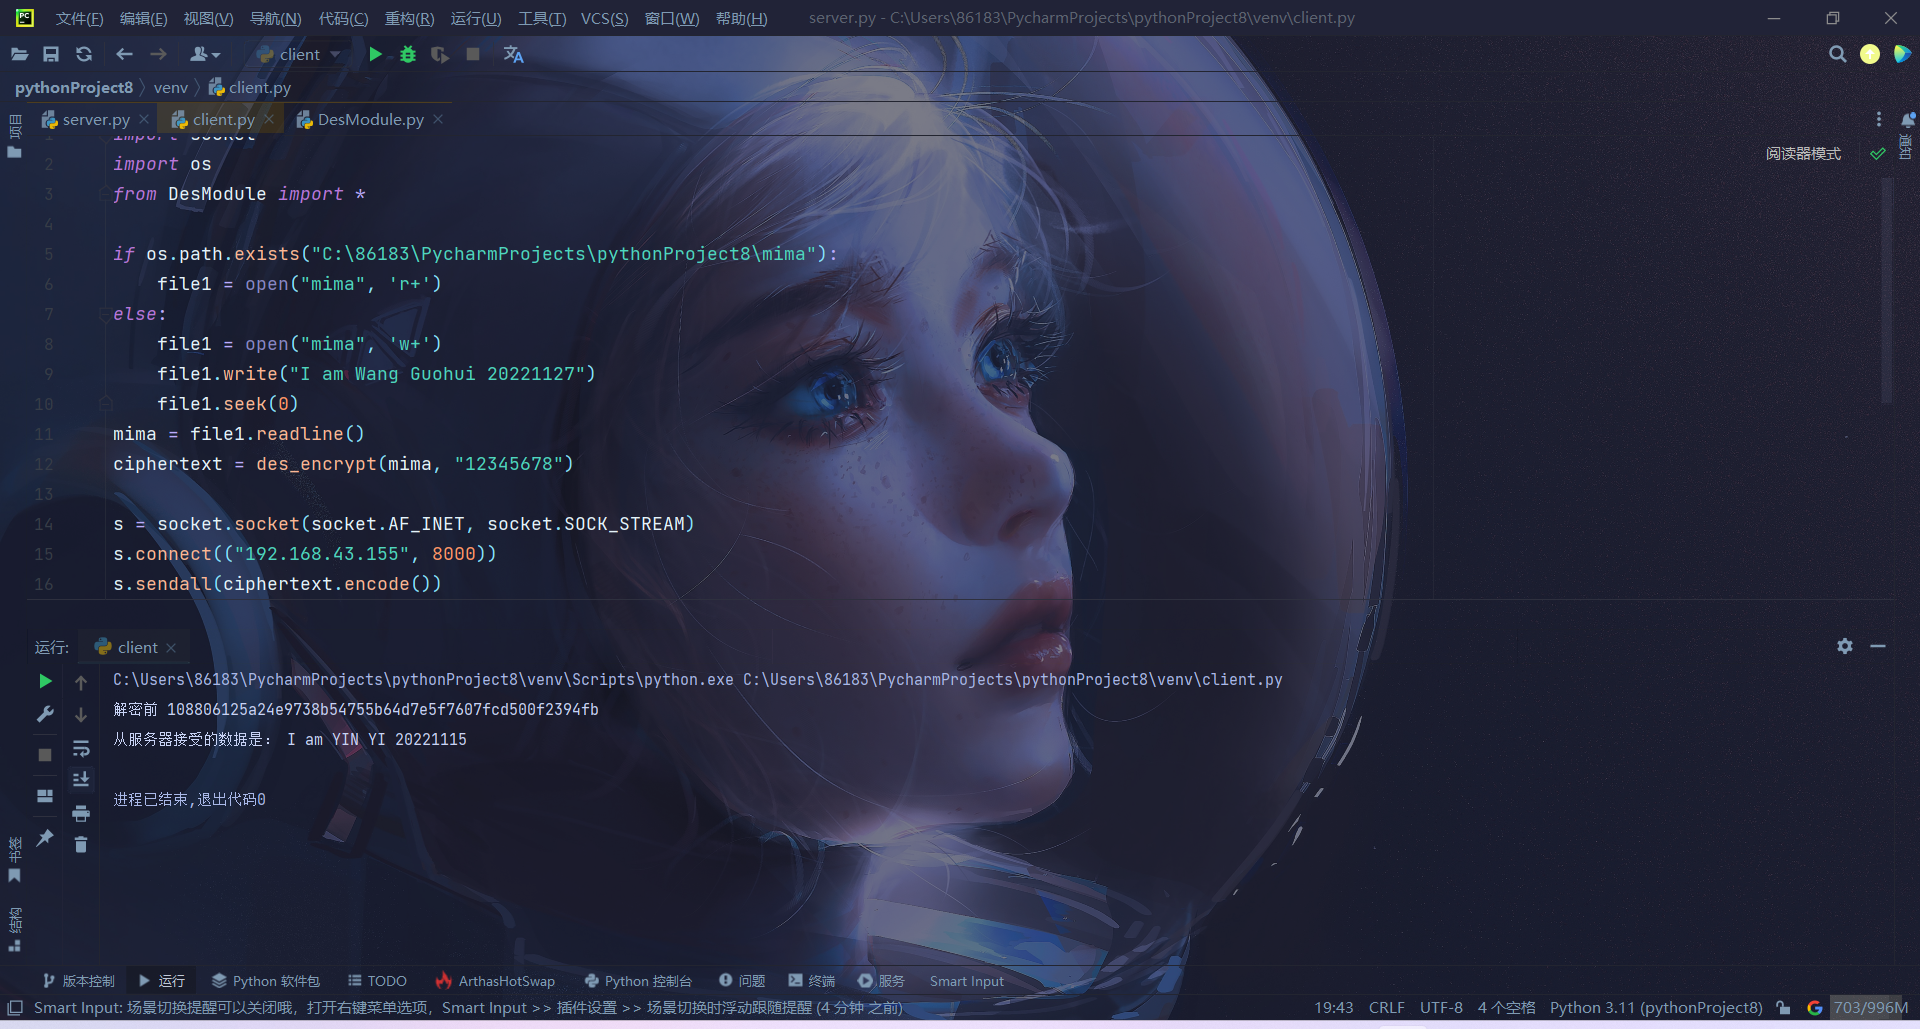Open the Python 软件包 tool window
This screenshot has width=1920, height=1029.
tap(266, 981)
